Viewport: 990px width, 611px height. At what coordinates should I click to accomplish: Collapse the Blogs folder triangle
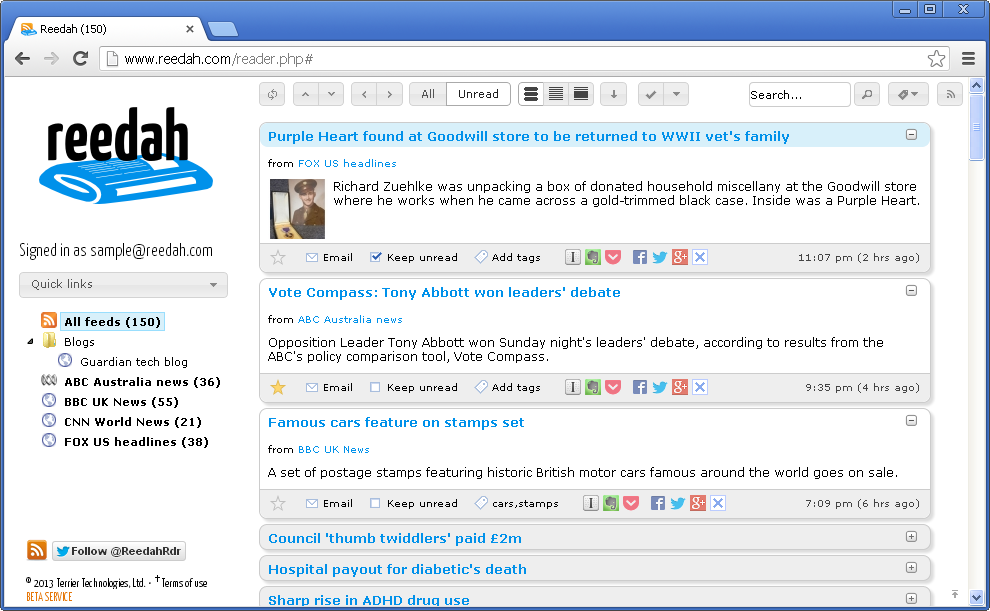30,341
